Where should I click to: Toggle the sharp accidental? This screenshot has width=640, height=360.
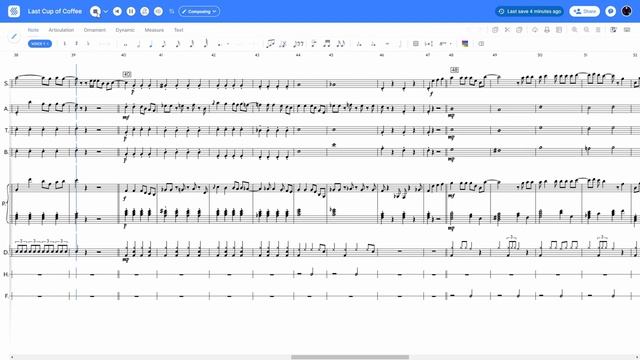[76, 44]
